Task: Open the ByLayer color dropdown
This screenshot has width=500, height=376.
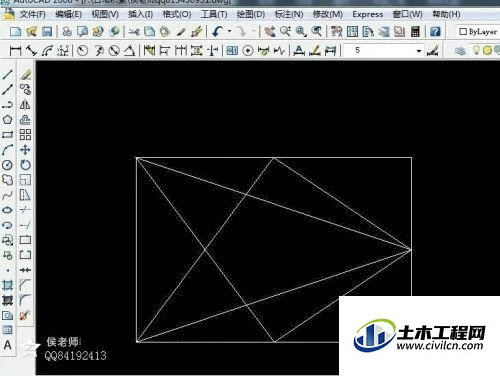Action: (478, 32)
